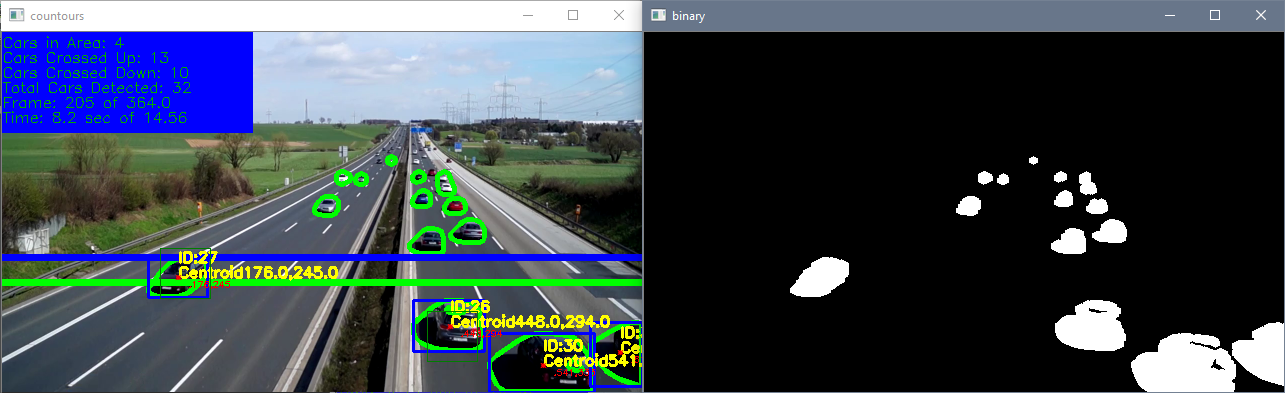Click the ID:30 tracked car label
The image size is (1285, 393).
pyautogui.click(x=563, y=345)
